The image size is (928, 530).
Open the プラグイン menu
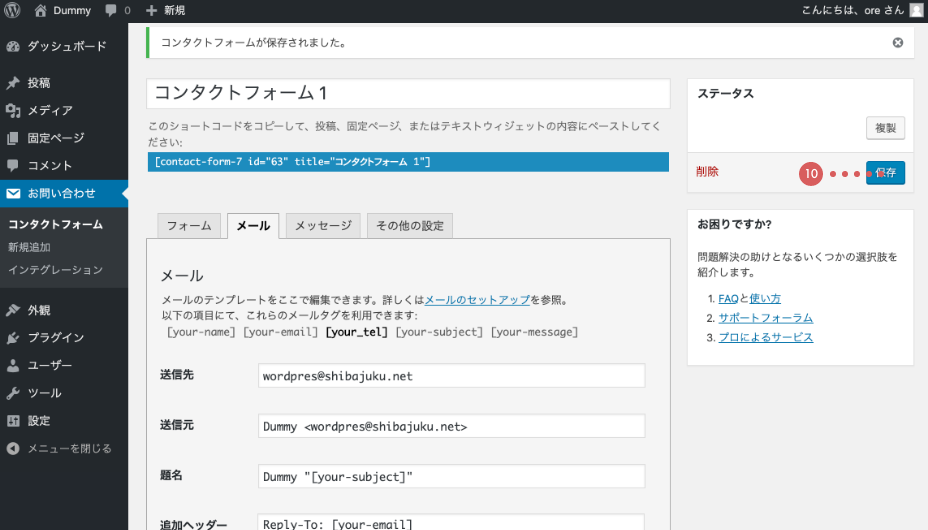tap(55, 338)
